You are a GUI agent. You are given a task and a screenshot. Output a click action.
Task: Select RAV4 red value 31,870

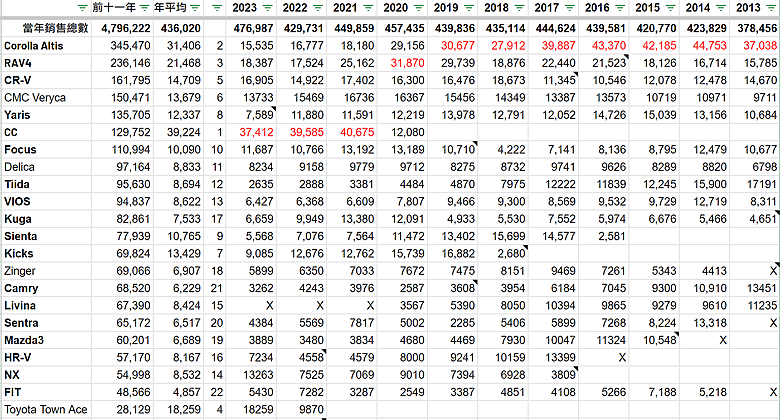pyautogui.click(x=407, y=63)
